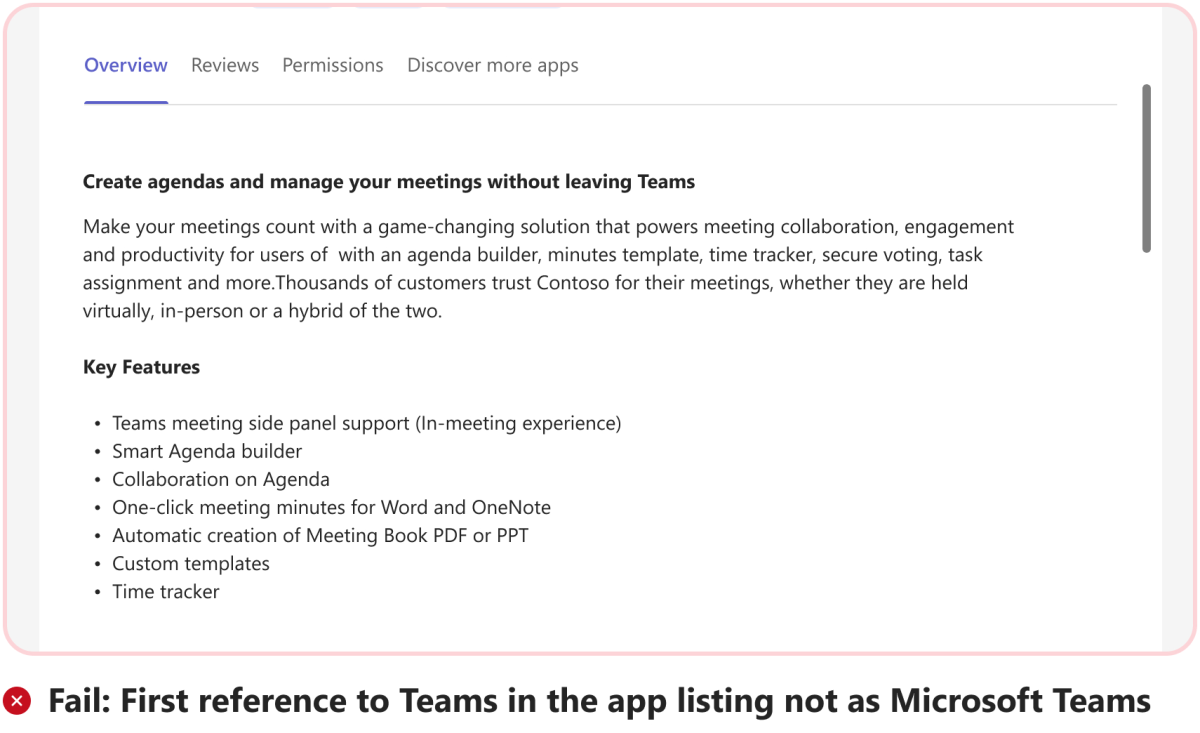Click the word Contoso in the description
1200x733 pixels.
click(572, 283)
